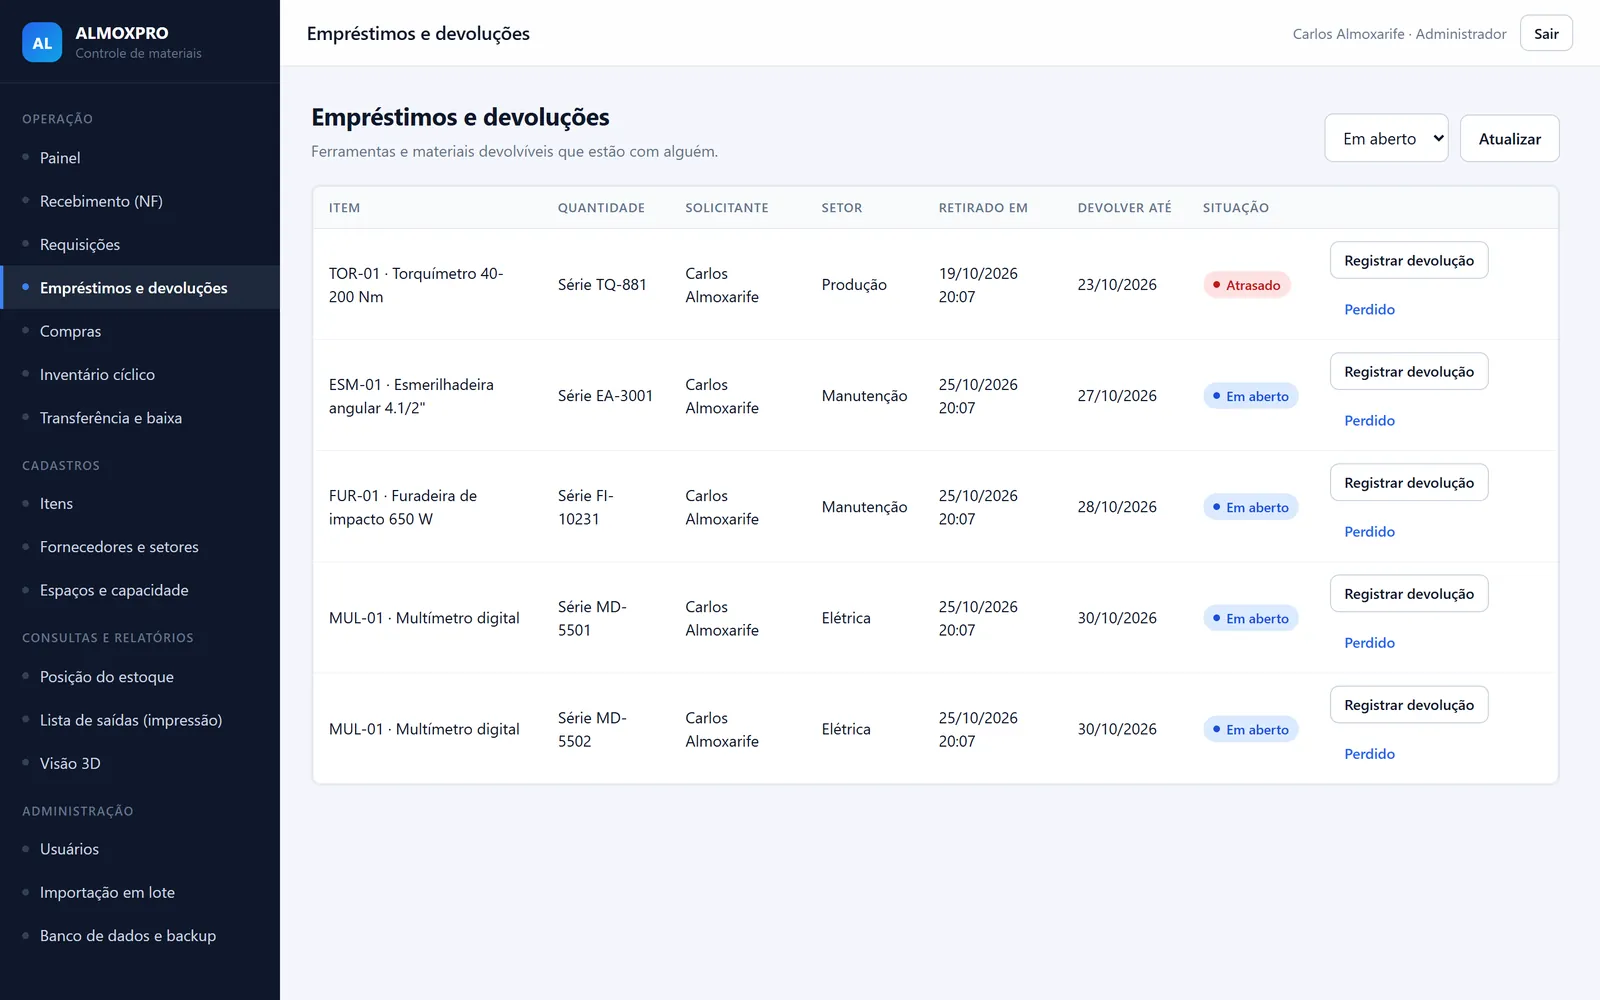Image resolution: width=1600 pixels, height=1000 pixels.
Task: Click ESM-01 Esmerilhadeira angular item
Action: pos(411,396)
